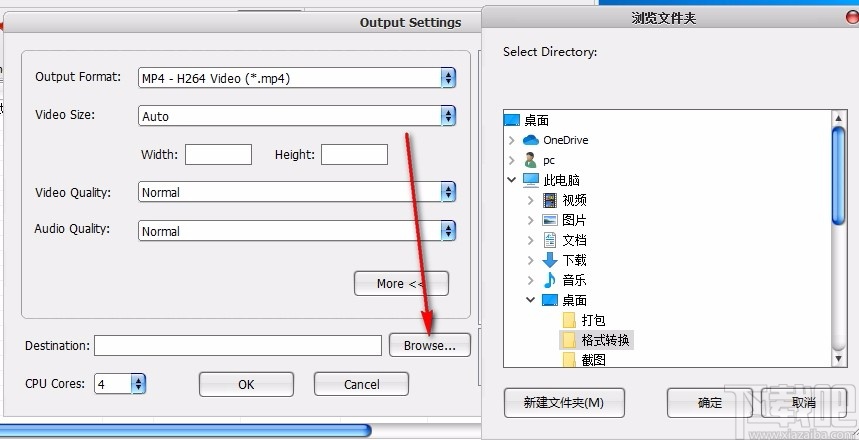Screen dimensions: 859x440
Task: Click the OneDrive cloud icon
Action: point(530,140)
